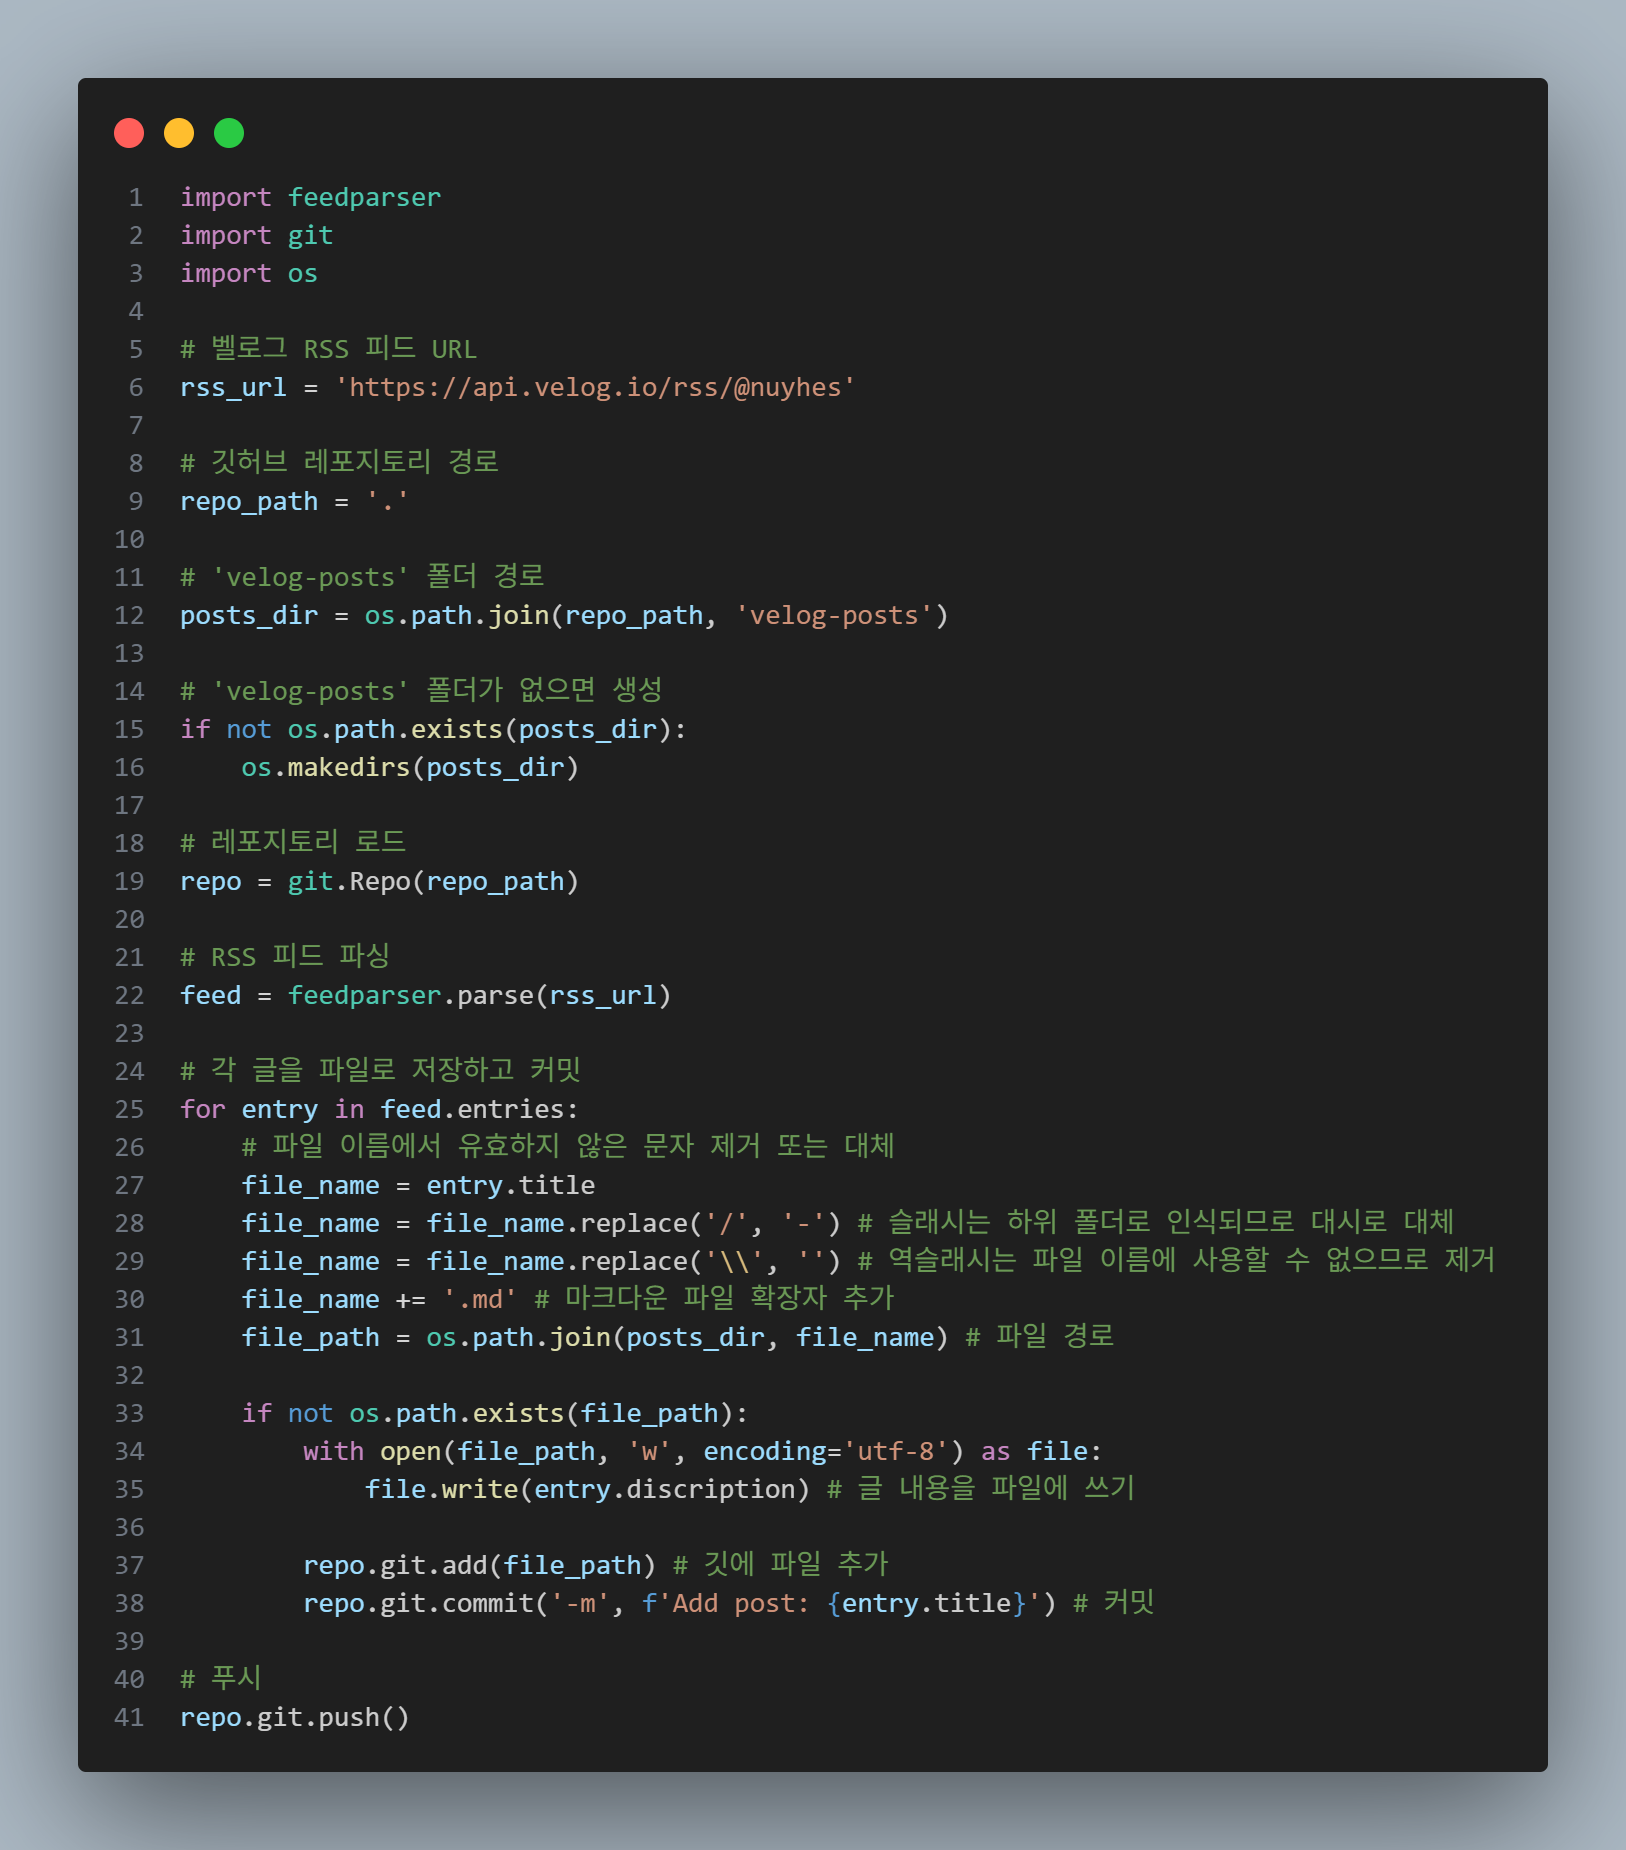Click the '# 각 글을 파일로 저장하고 커밋' comment
Image resolution: width=1626 pixels, height=1850 pixels.
pyautogui.click(x=380, y=1071)
